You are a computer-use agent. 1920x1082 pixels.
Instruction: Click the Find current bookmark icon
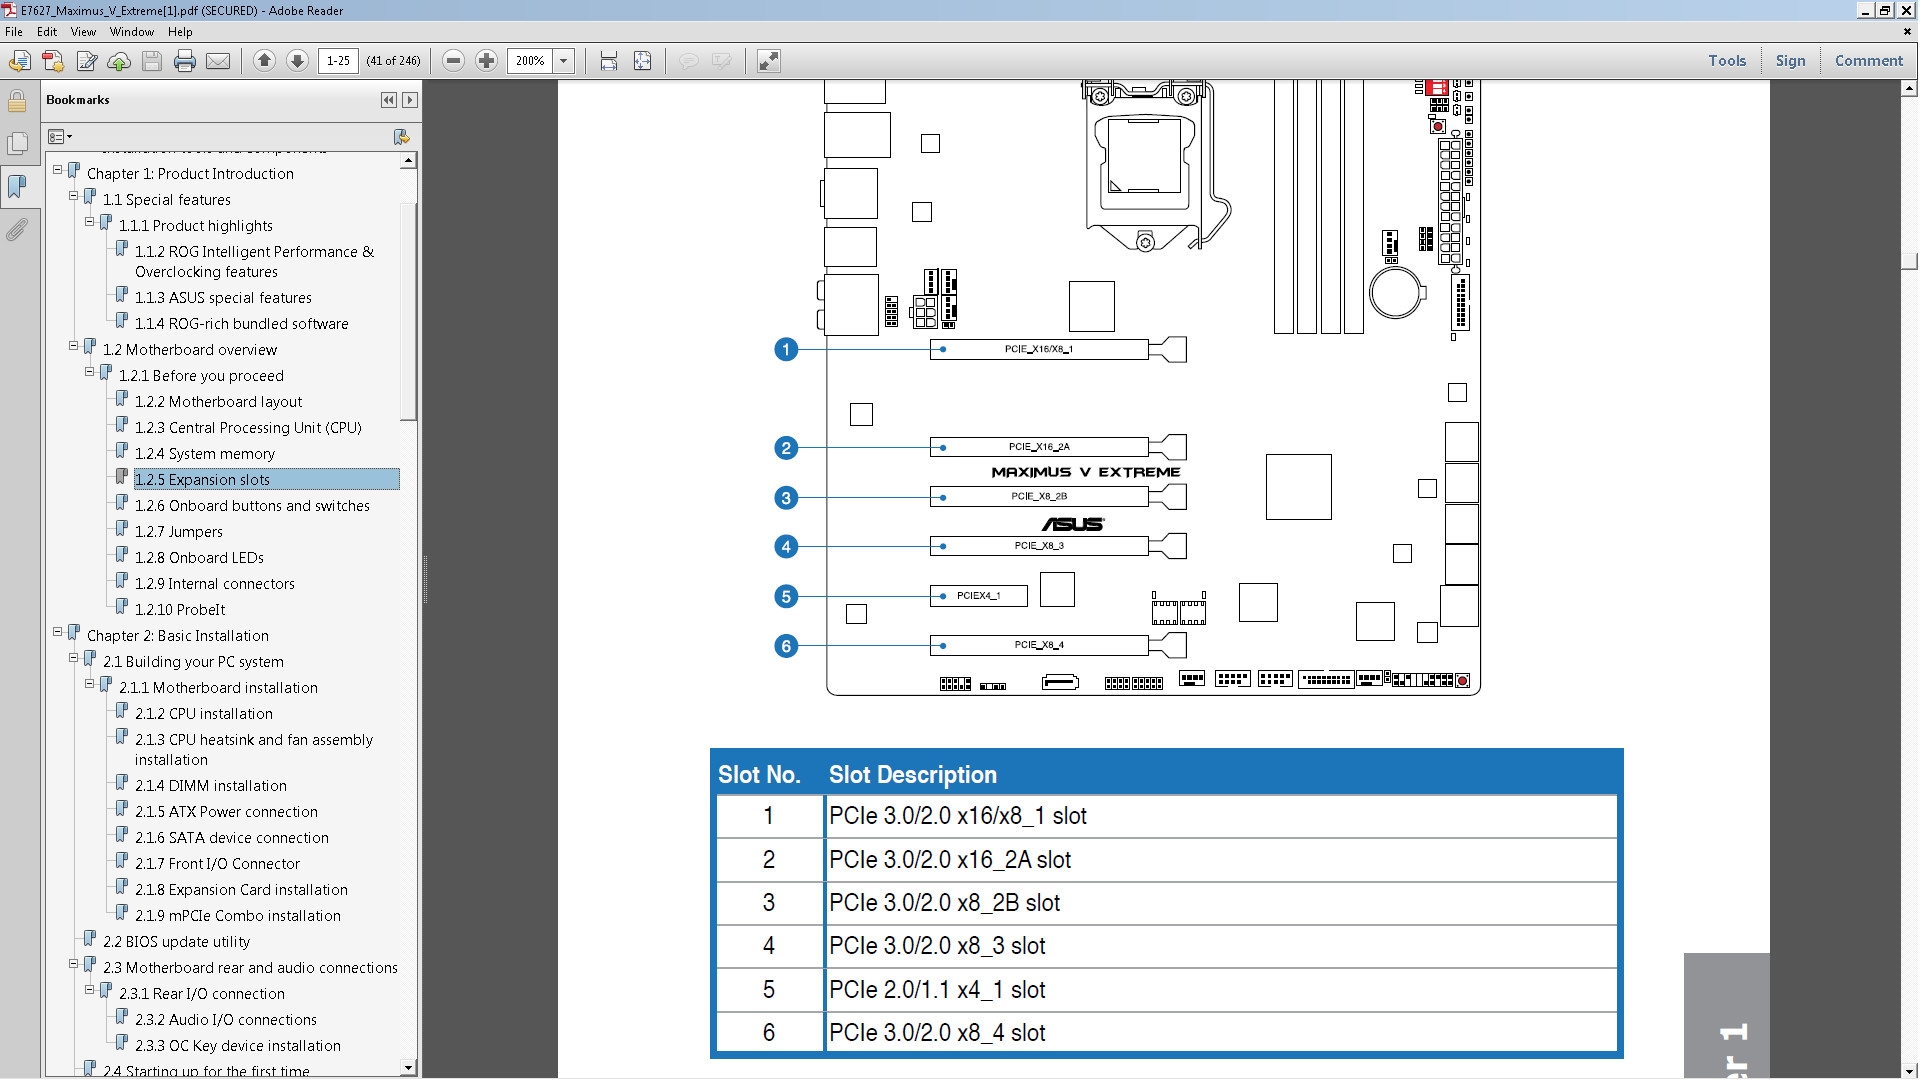[401, 137]
